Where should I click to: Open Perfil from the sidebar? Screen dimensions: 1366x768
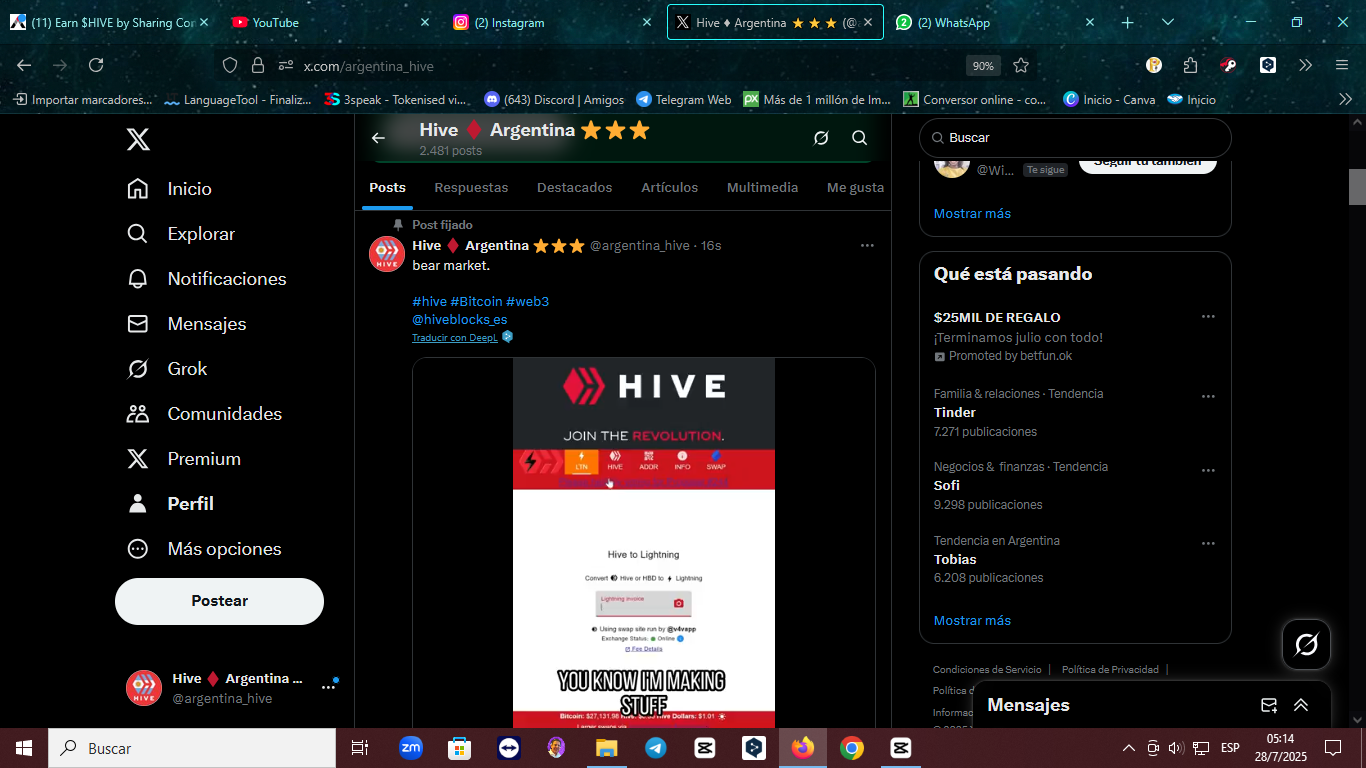pos(170,504)
